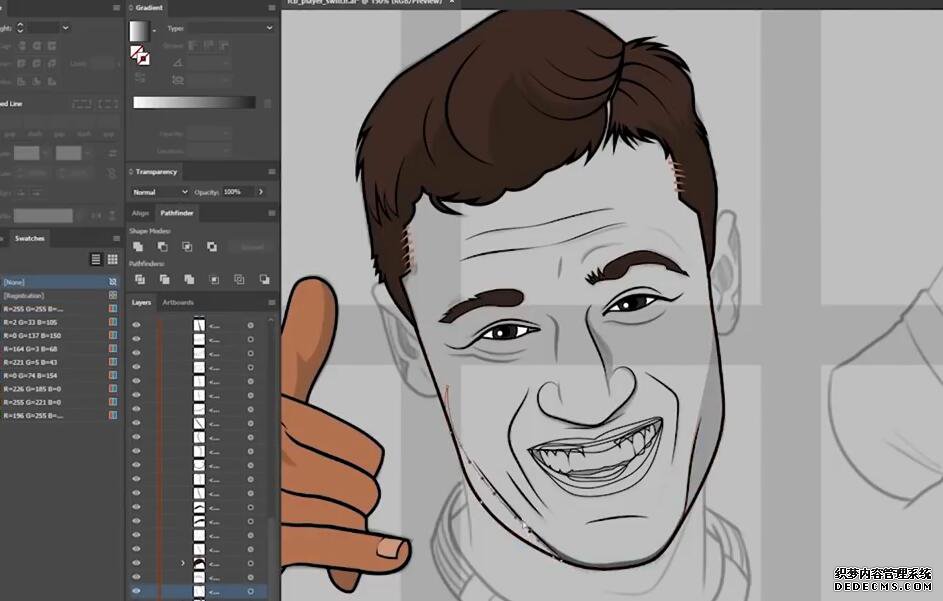This screenshot has height=601, width=943.
Task: Open the Transparency panel menu
Action: 272,172
